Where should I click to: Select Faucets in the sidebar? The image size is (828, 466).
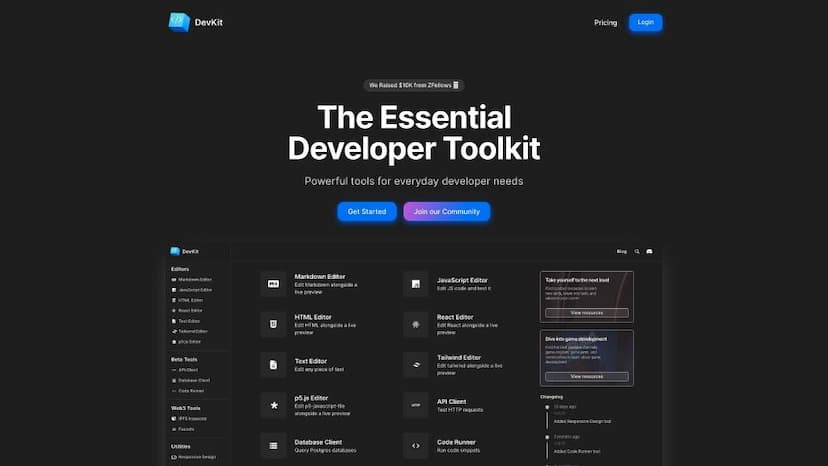[x=183, y=429]
